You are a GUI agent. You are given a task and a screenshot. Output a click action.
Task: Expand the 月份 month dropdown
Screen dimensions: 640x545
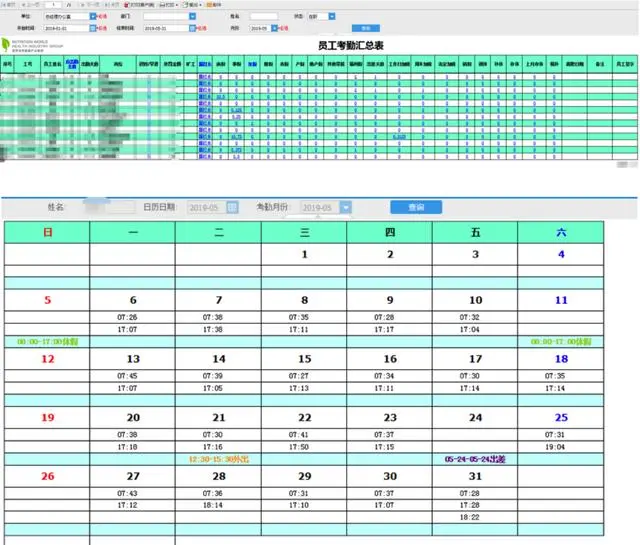click(x=275, y=28)
